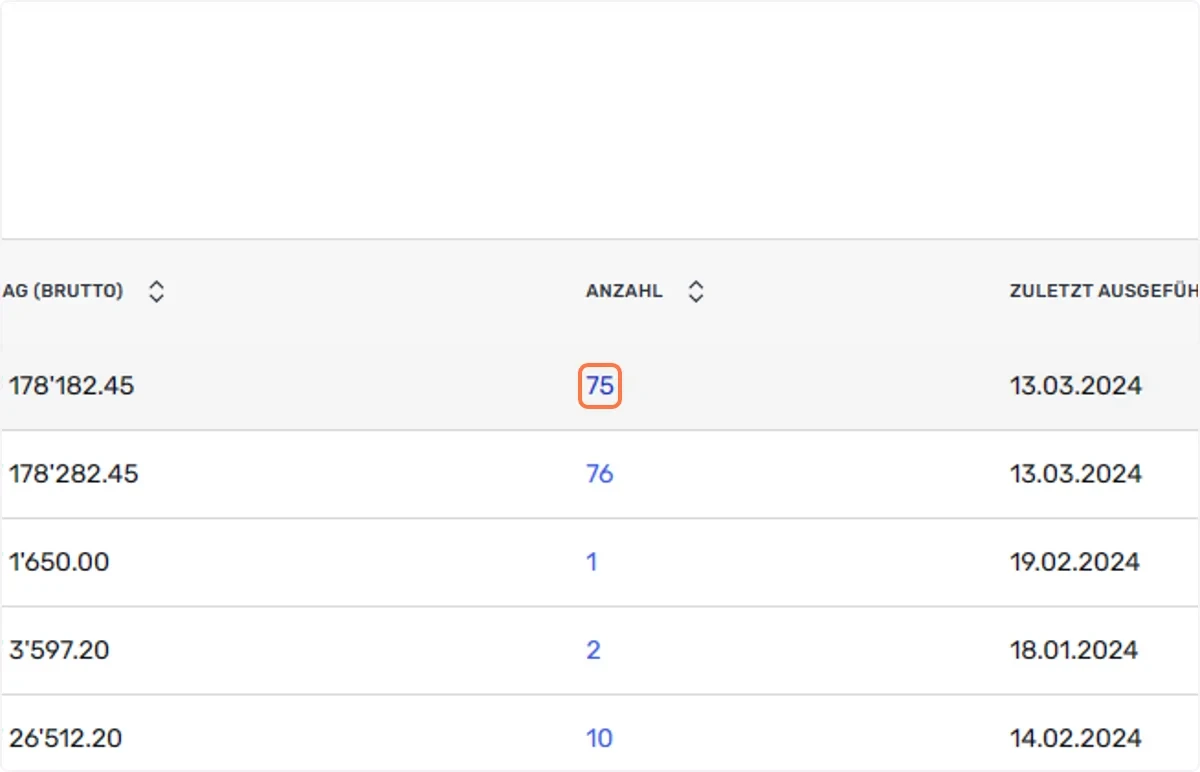Open the count link 75
This screenshot has height=772, width=1200.
pos(600,386)
